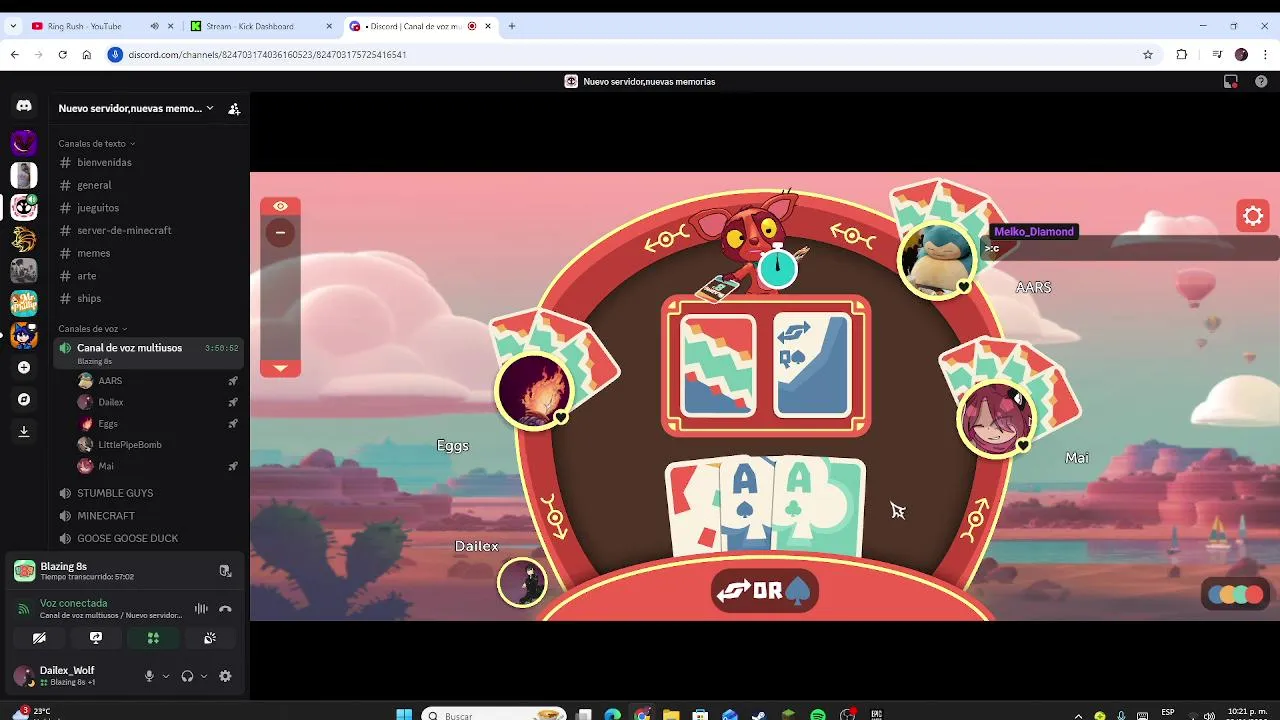This screenshot has width=1280, height=720.
Task: Click the multicolor dots button in game corner
Action: point(1235,595)
